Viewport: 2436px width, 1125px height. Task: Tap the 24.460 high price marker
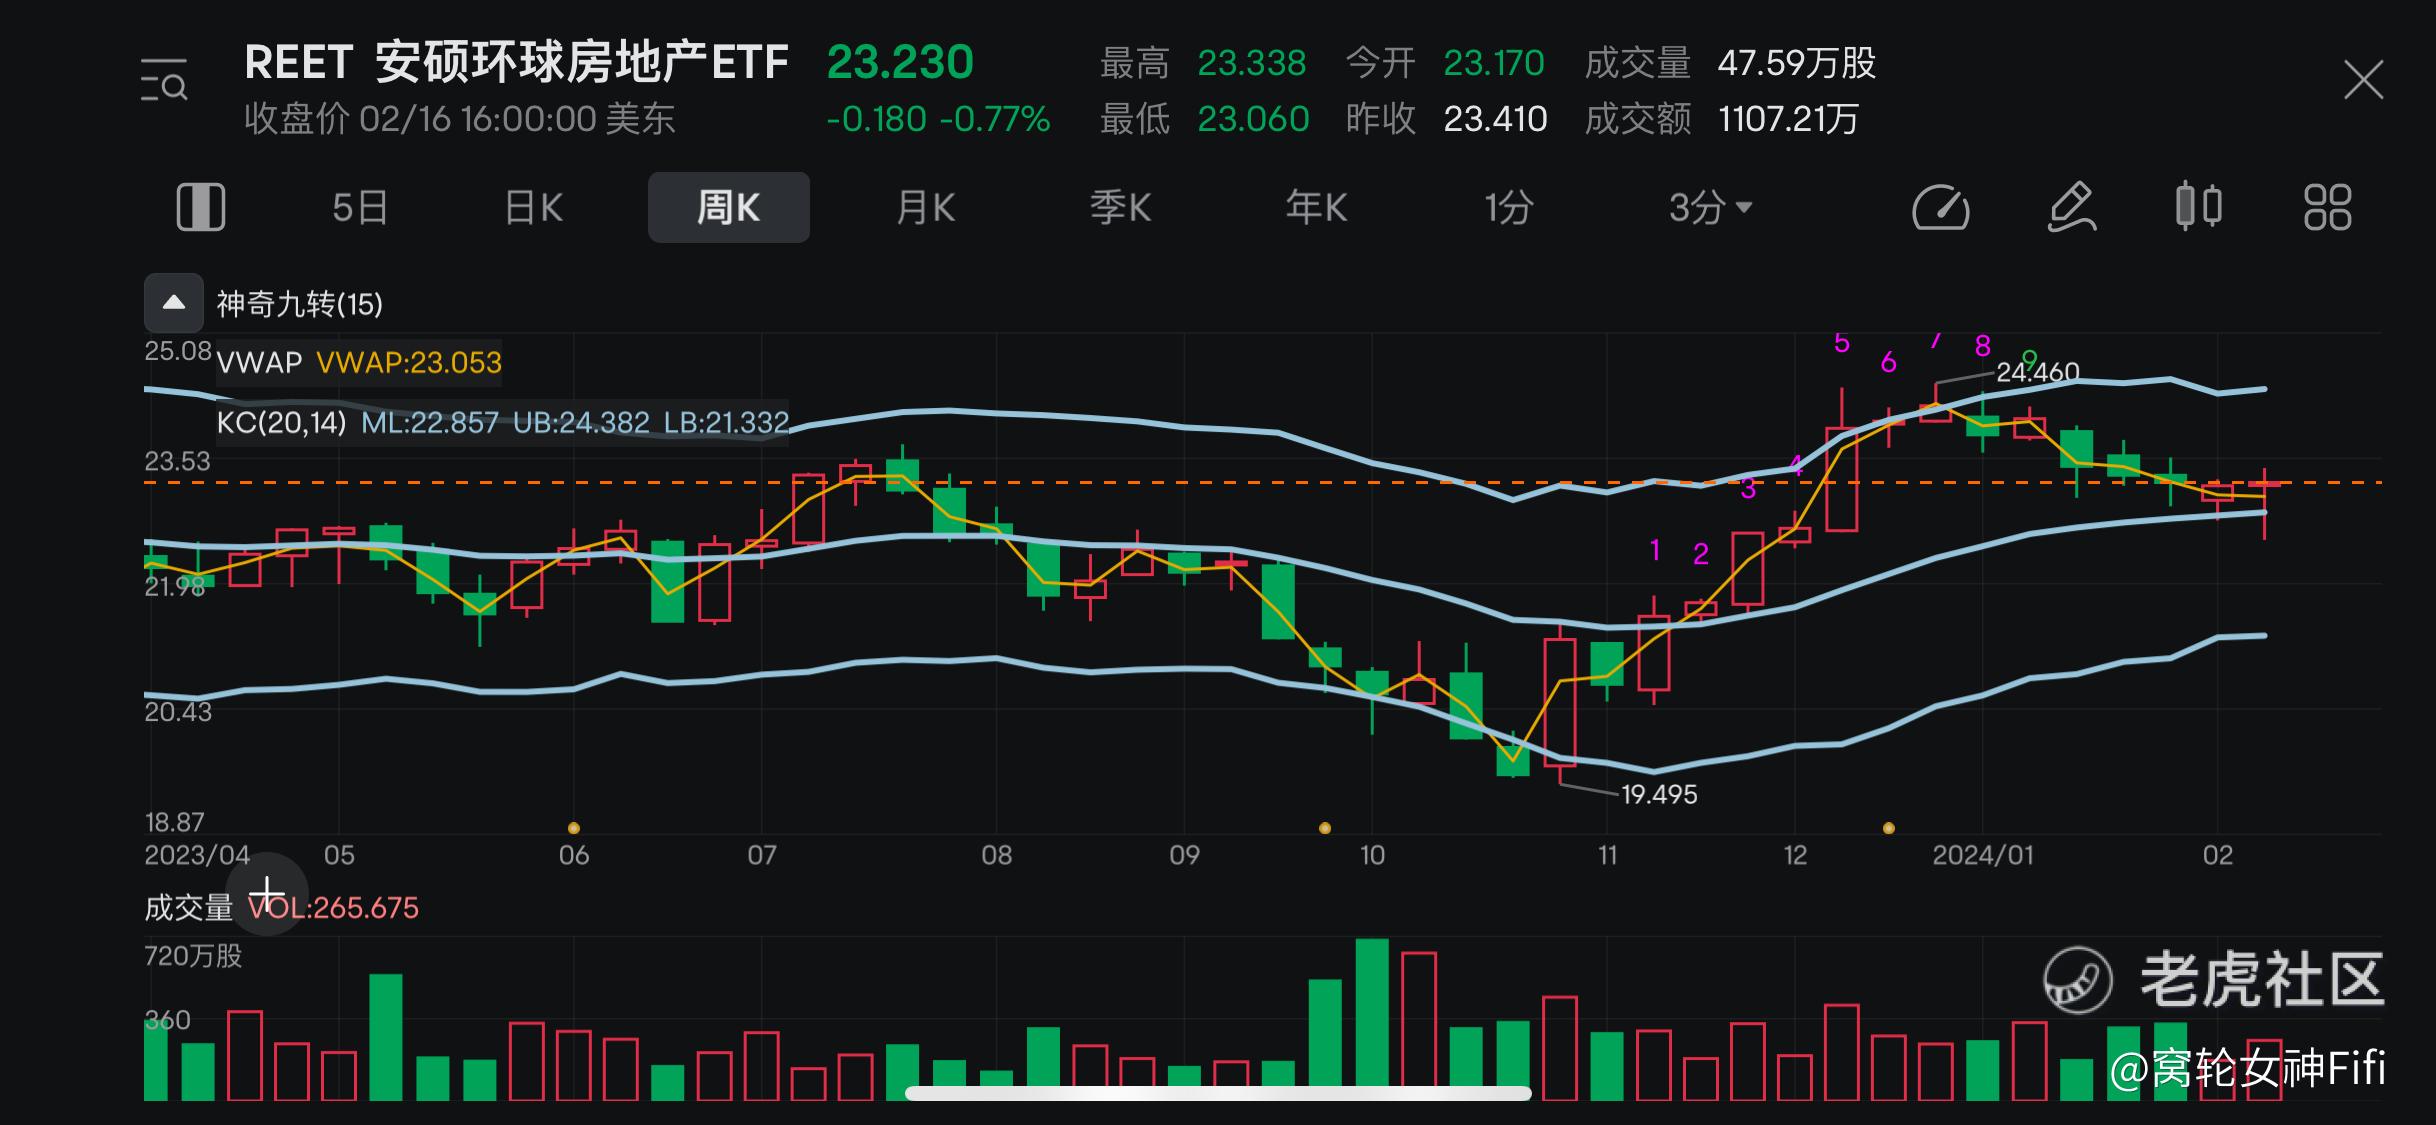2038,373
